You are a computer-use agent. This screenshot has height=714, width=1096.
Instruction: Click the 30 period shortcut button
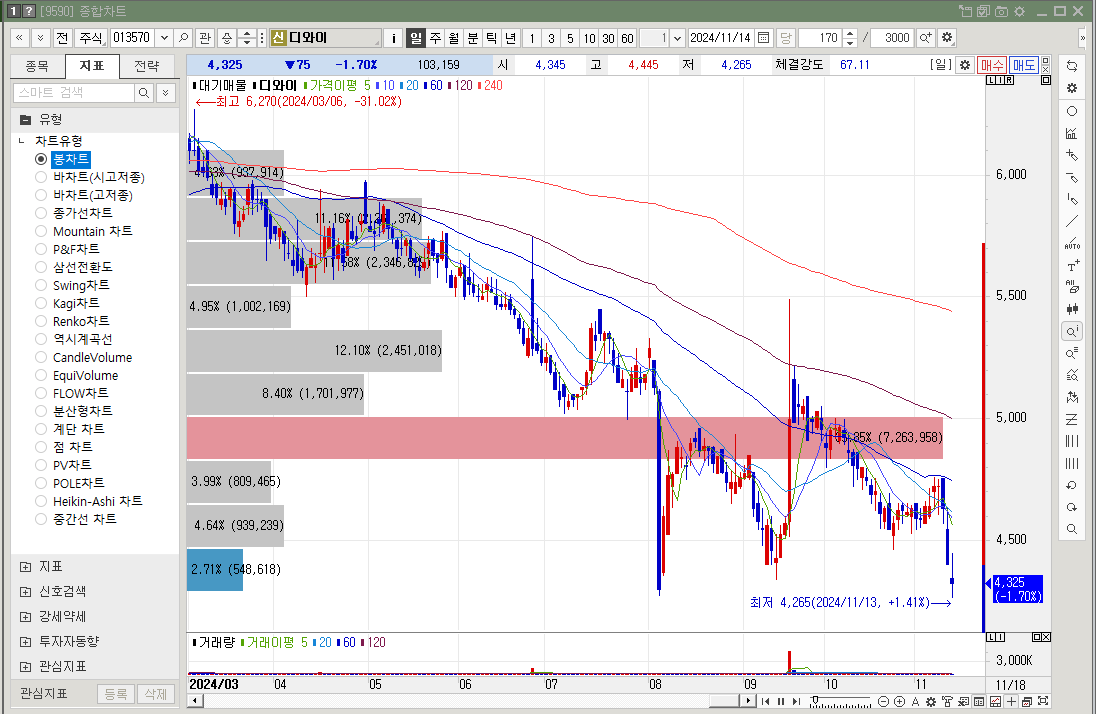point(608,38)
